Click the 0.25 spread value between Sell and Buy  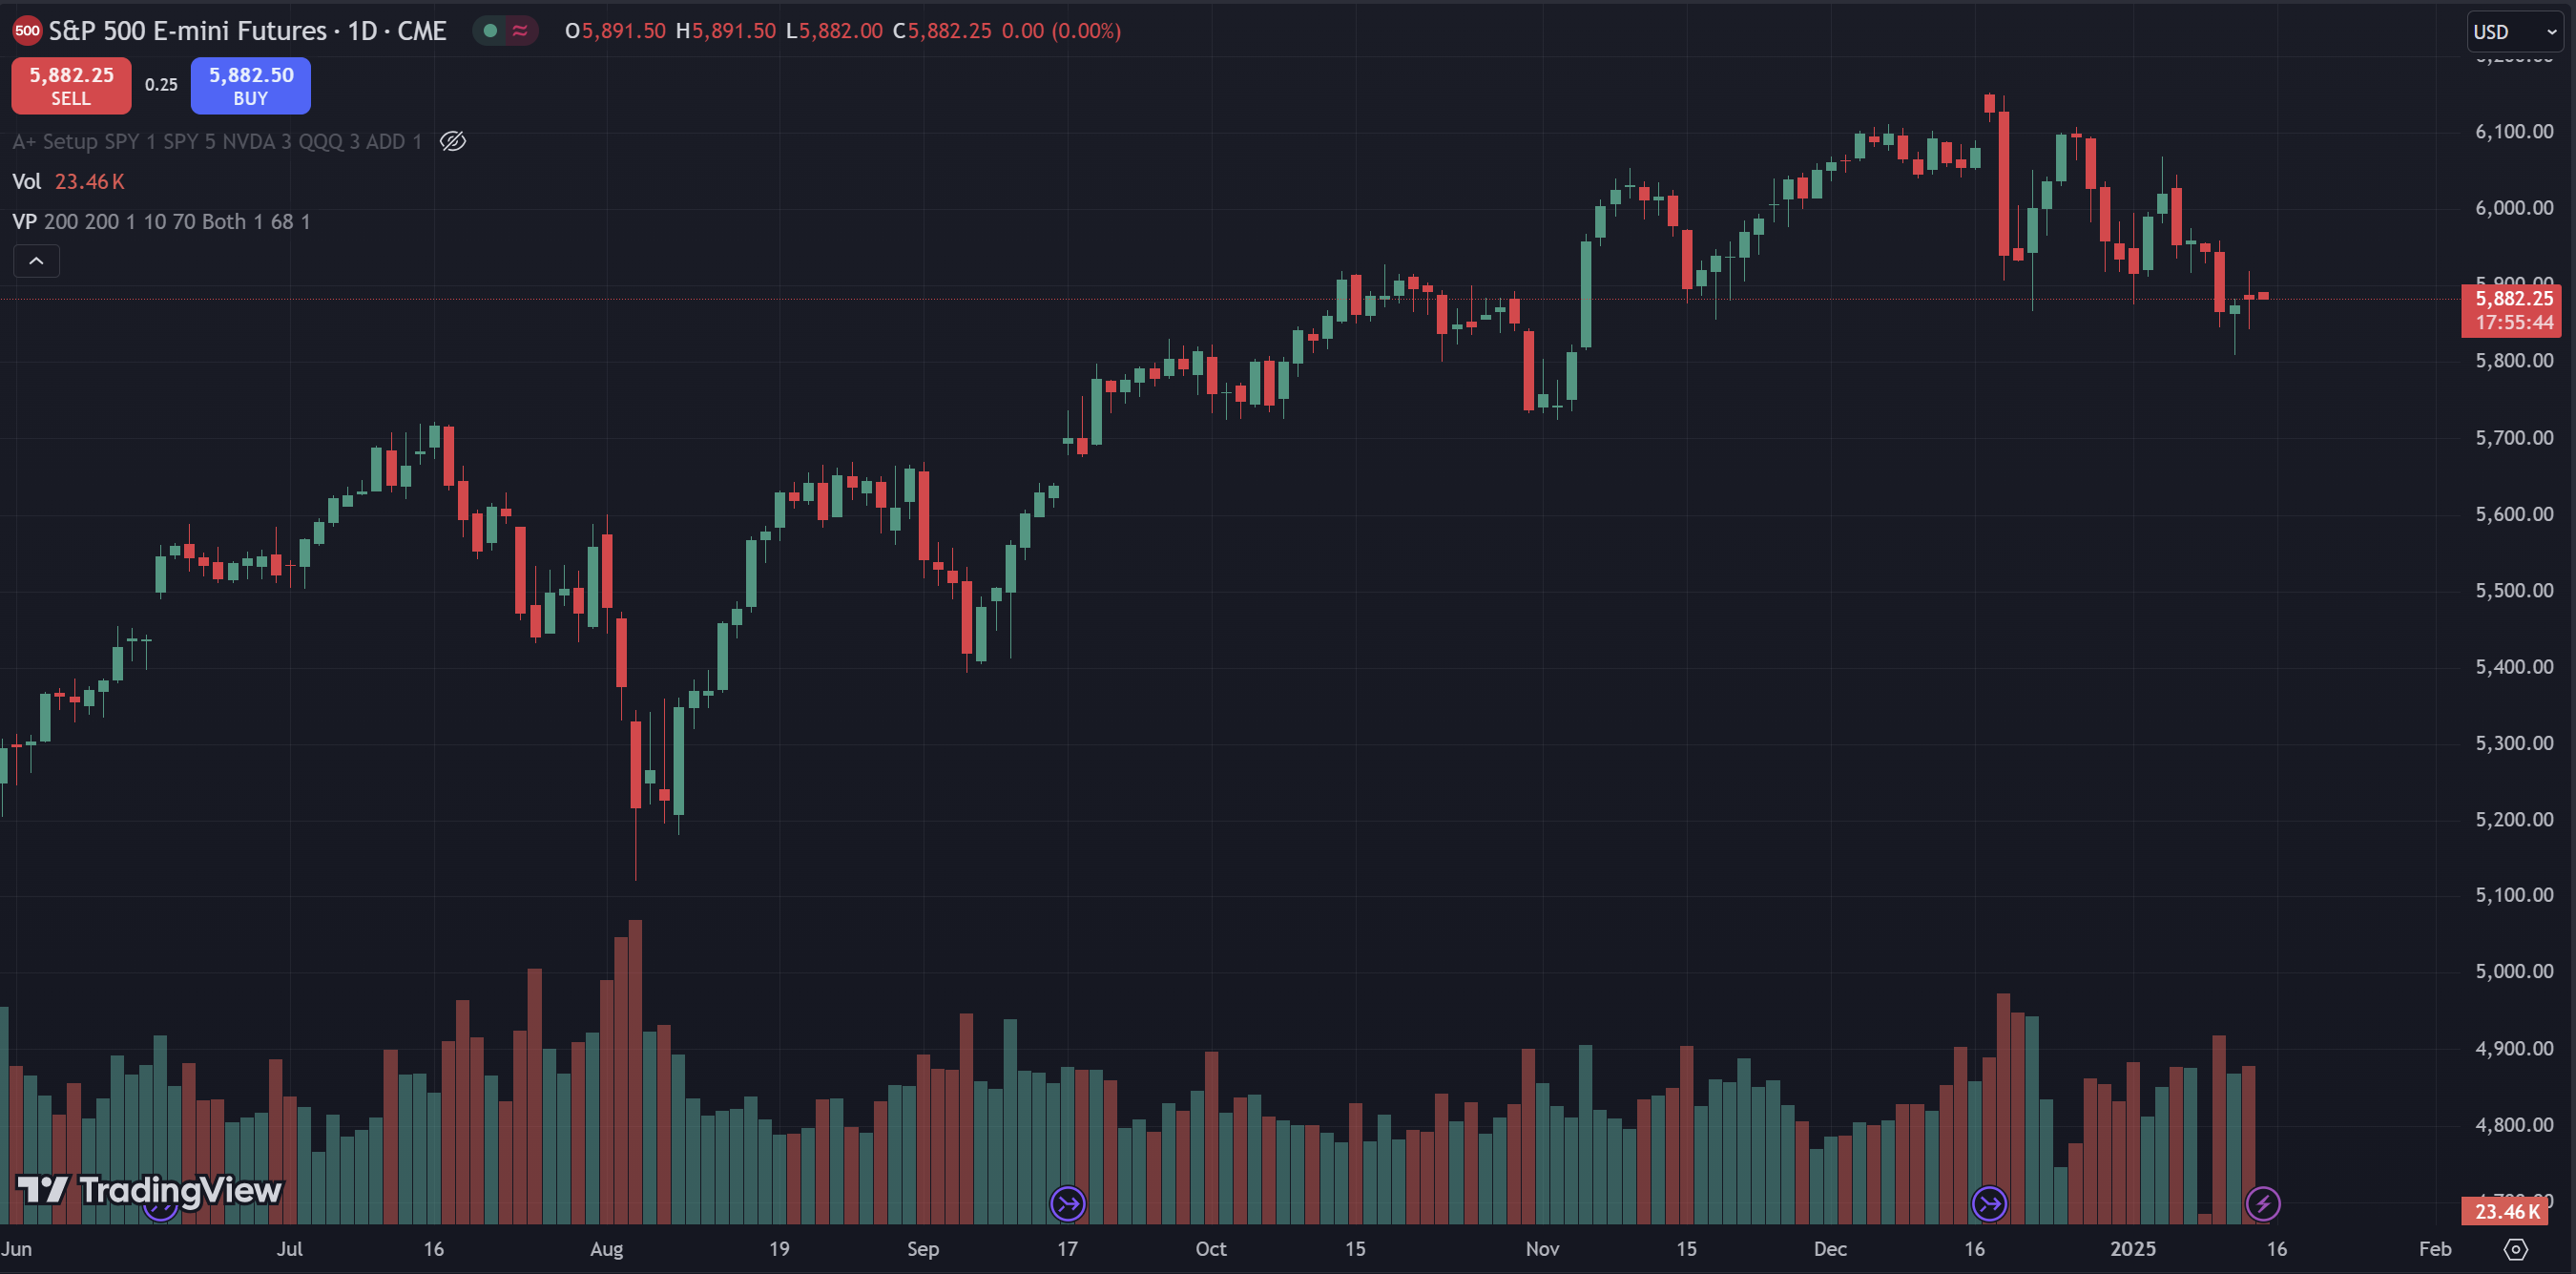click(x=161, y=85)
